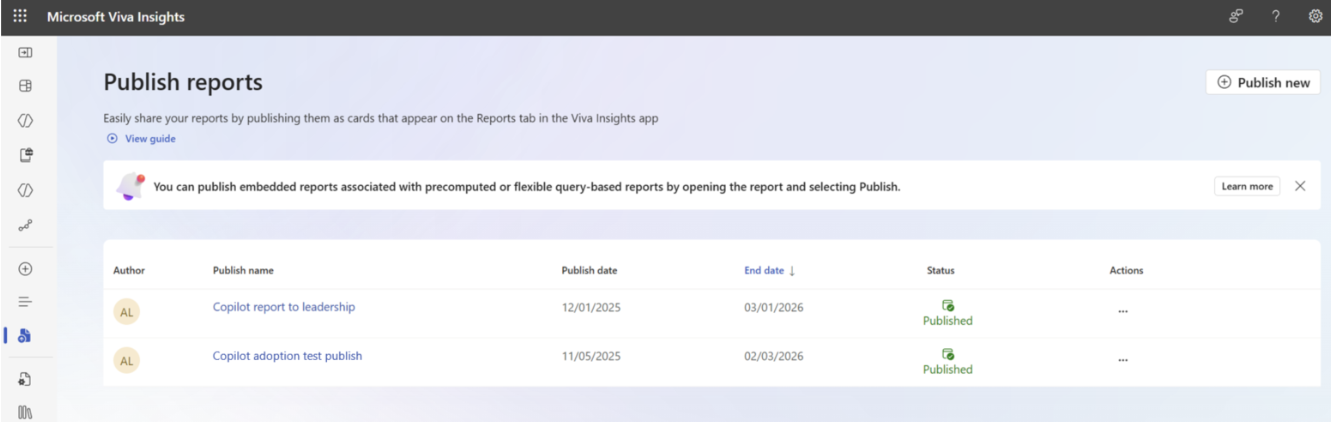Image resolution: width=1331 pixels, height=422 pixels.
Task: Click the code-brackets icon below the clipboard icon
Action: pyautogui.click(x=26, y=190)
